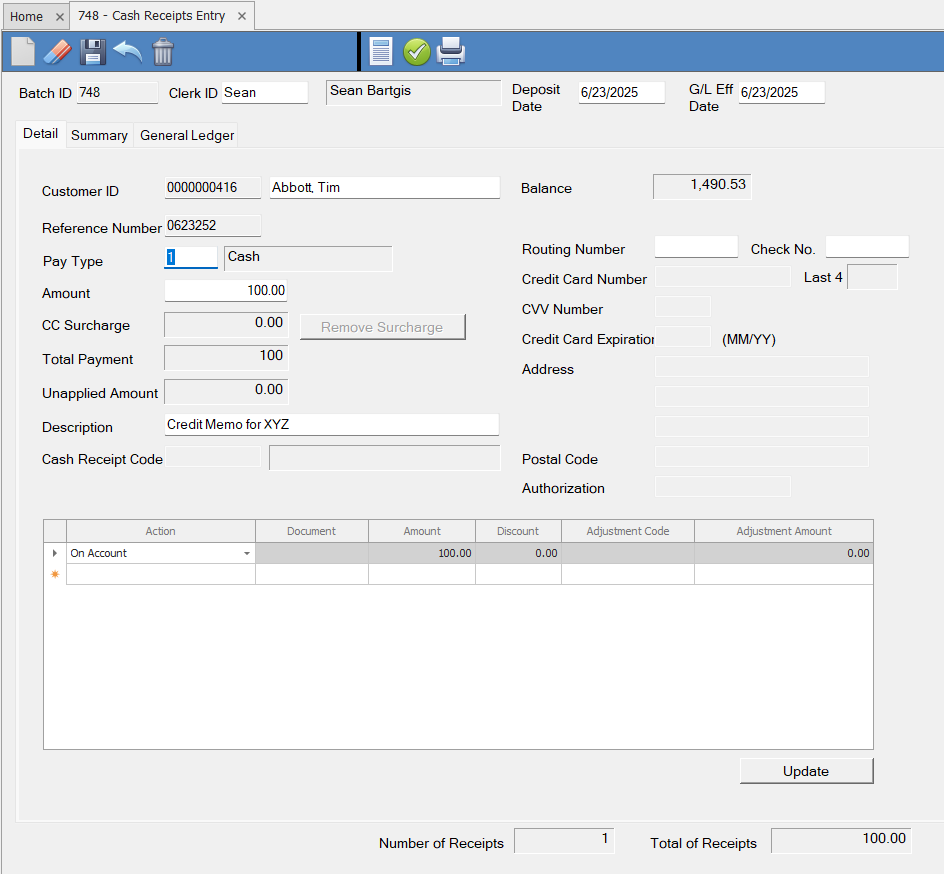Edit the Description field

click(x=332, y=424)
